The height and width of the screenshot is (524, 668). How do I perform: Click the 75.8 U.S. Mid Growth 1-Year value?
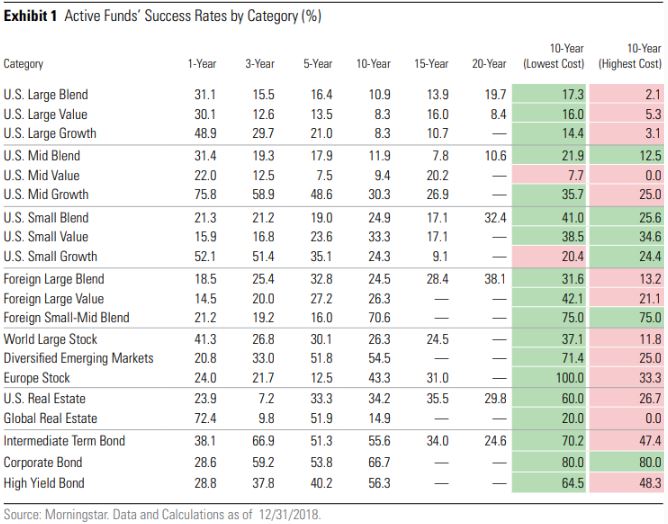[204, 194]
